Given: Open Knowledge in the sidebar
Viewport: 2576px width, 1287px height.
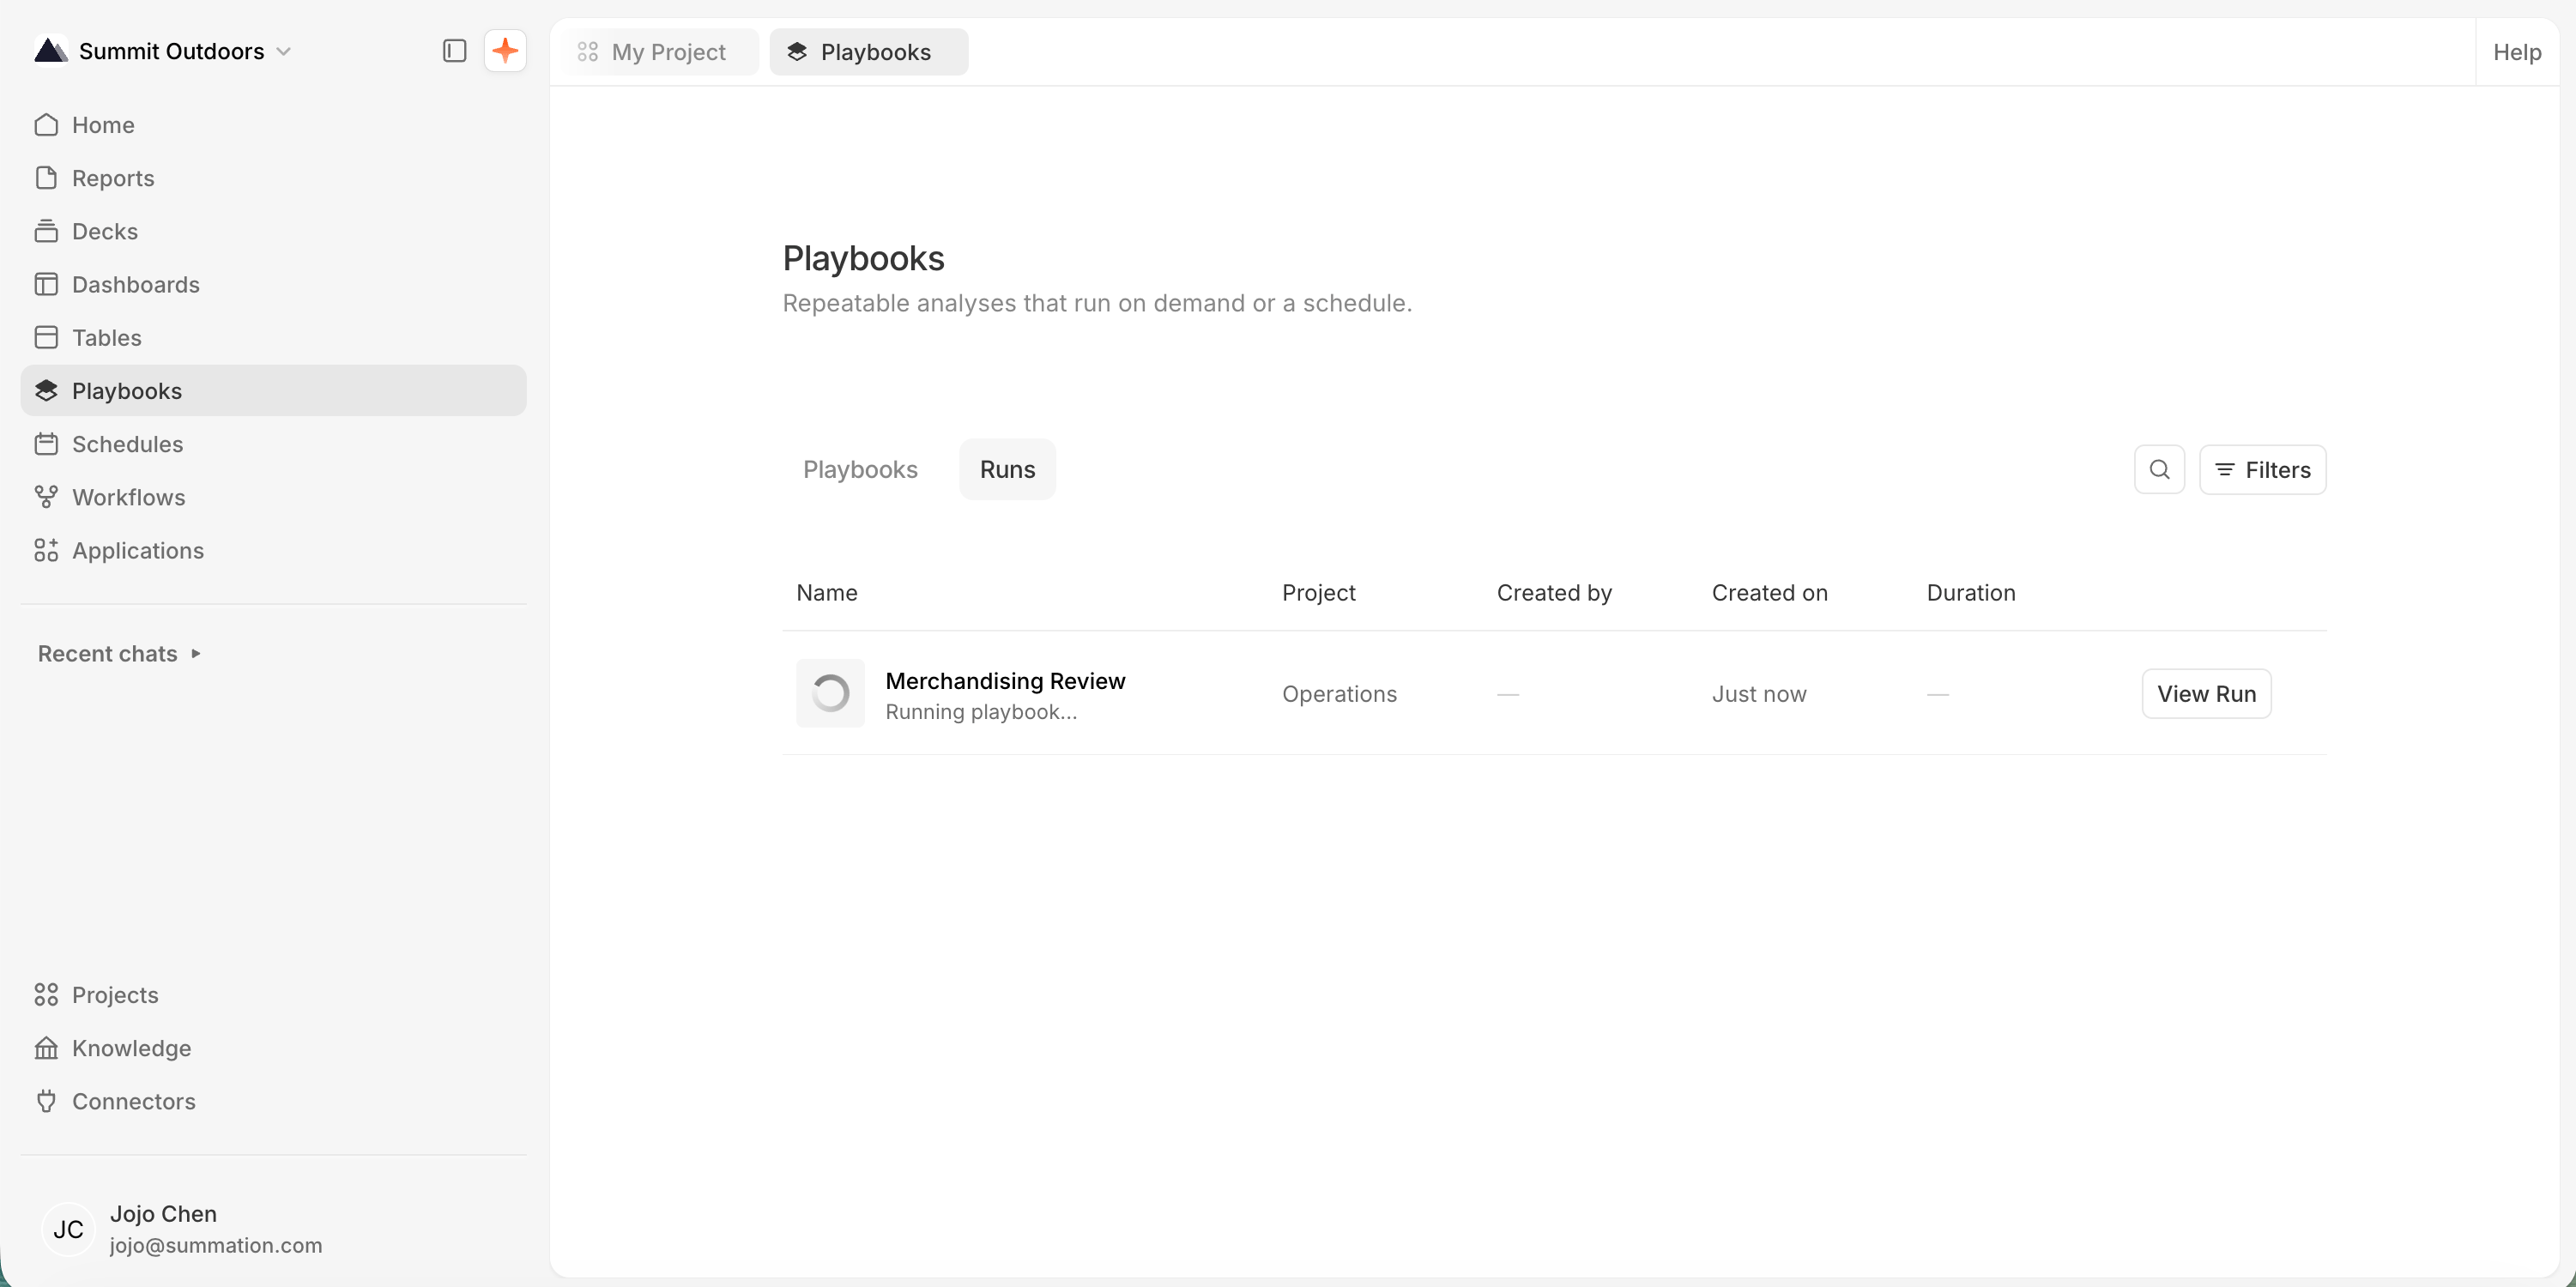Looking at the screenshot, I should pos(273,1048).
